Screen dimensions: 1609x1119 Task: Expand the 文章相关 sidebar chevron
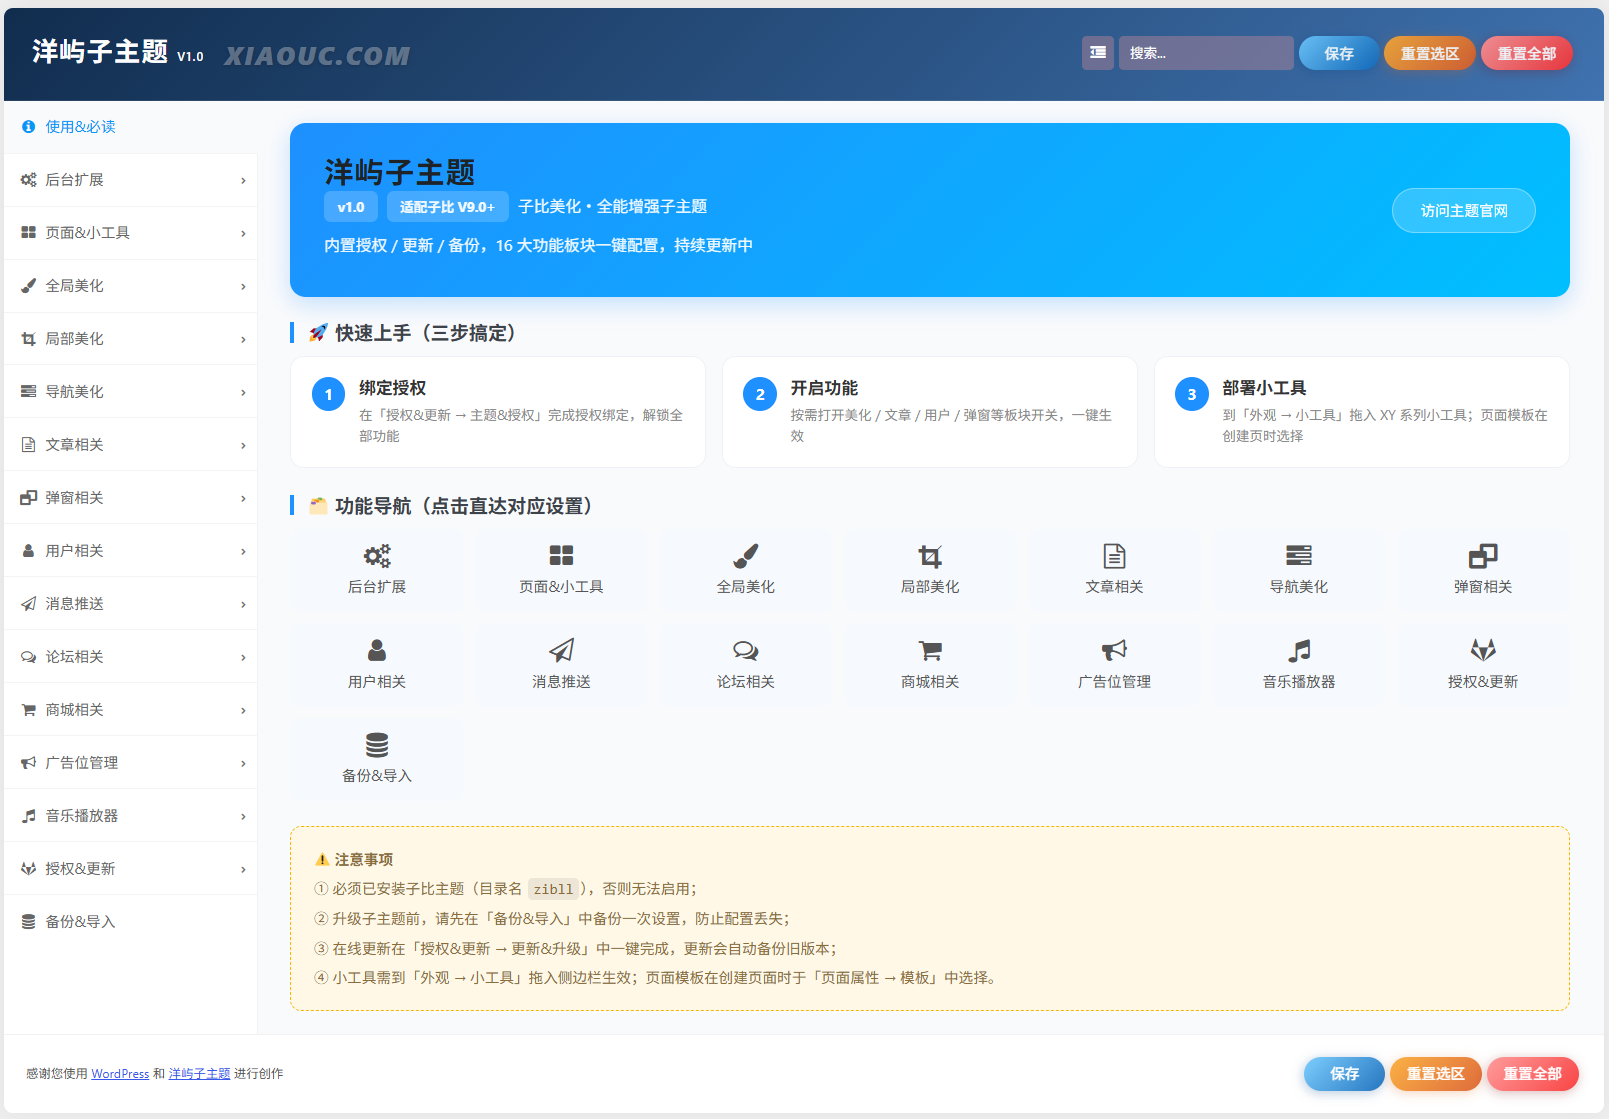pos(243,446)
